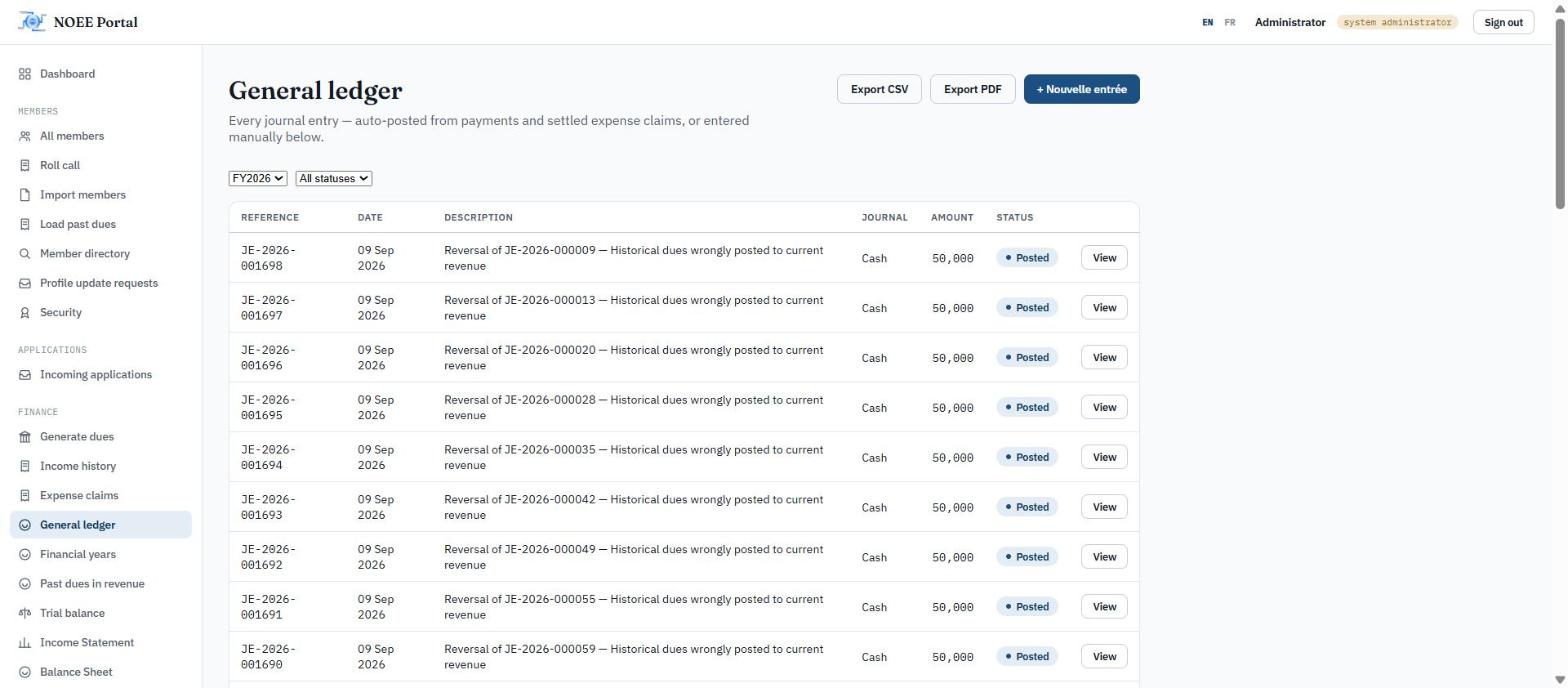Open the All statuses filter dropdown

coord(334,178)
